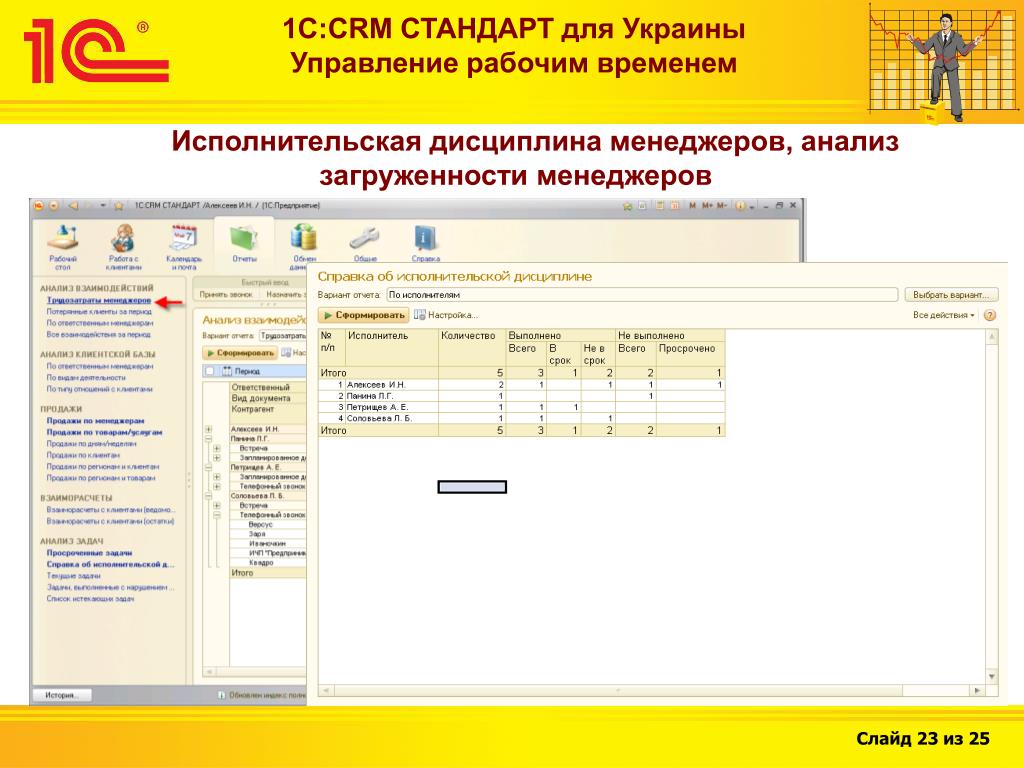Select the Версус tree row
The image size is (1024, 768).
(x=268, y=524)
